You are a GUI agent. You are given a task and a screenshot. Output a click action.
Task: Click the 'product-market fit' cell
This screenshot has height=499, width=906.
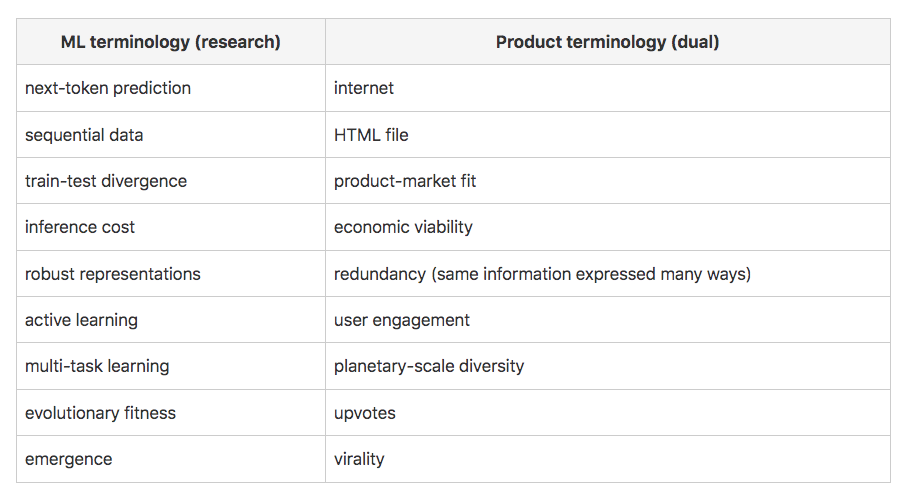[x=405, y=181]
